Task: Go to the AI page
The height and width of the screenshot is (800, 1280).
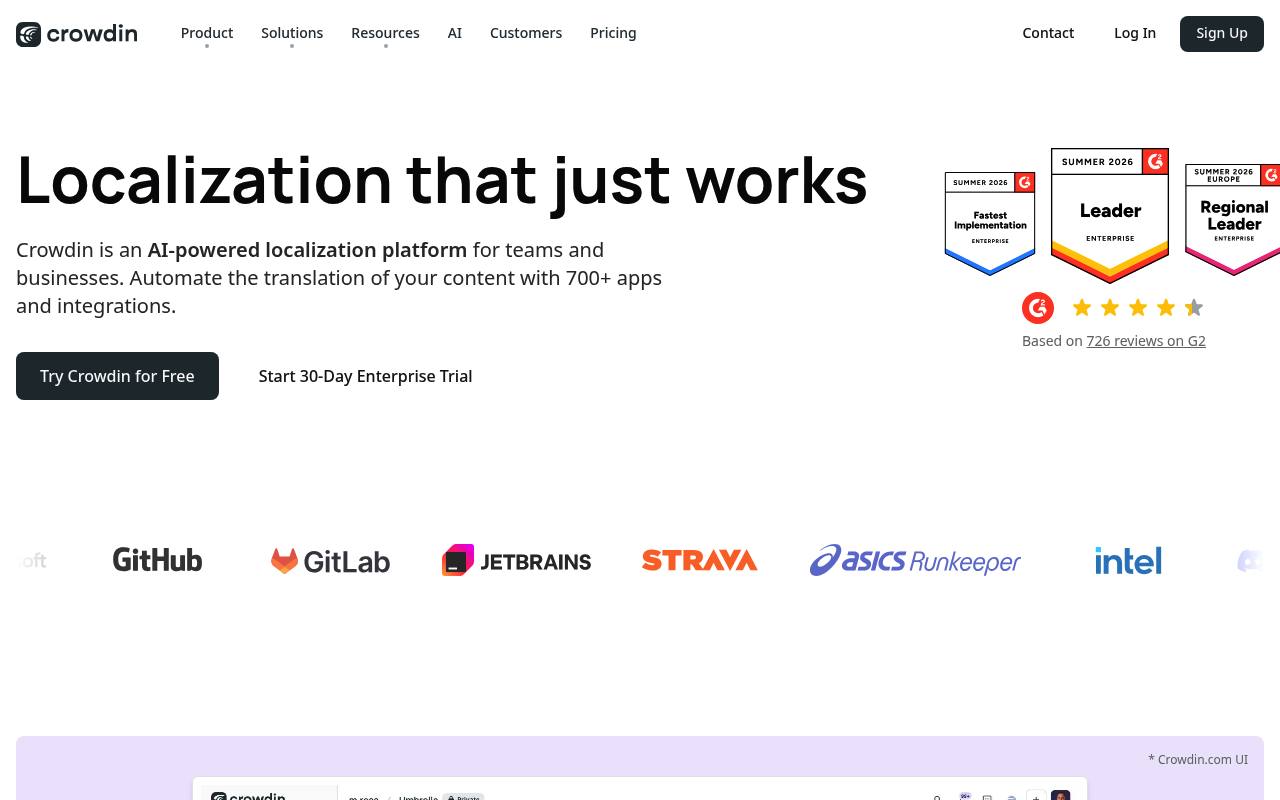Action: (x=455, y=33)
